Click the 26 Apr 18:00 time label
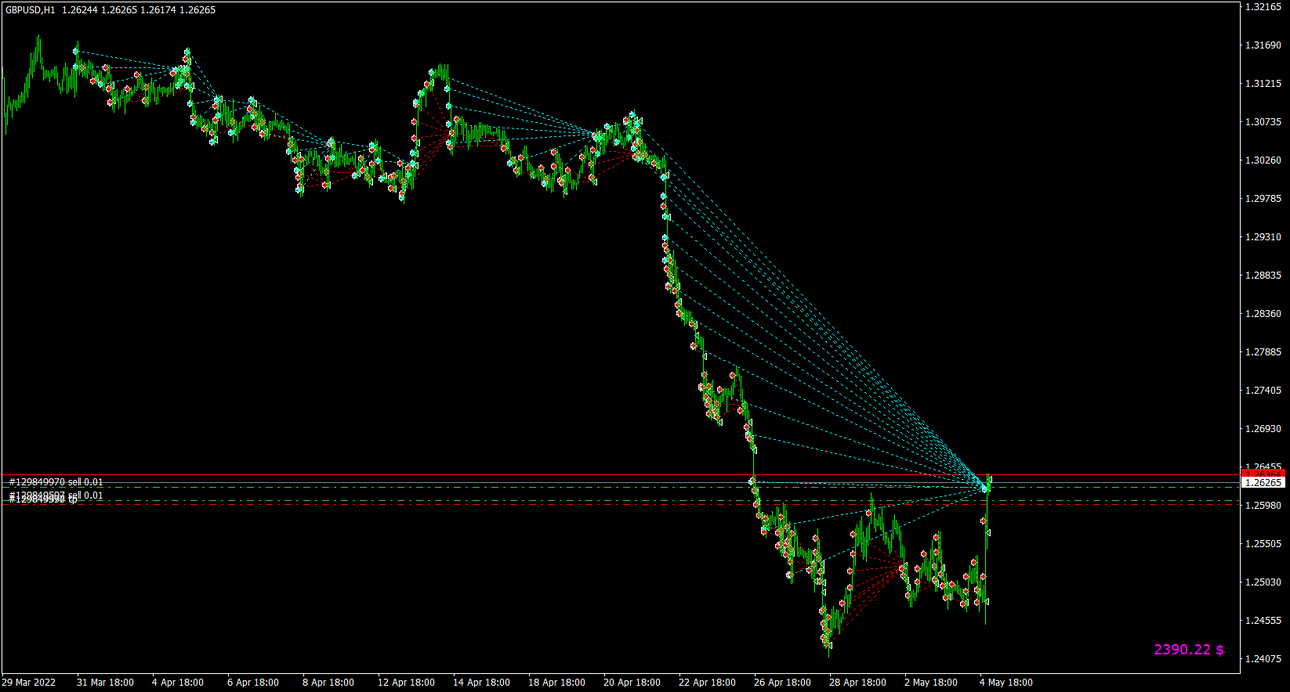 782,683
